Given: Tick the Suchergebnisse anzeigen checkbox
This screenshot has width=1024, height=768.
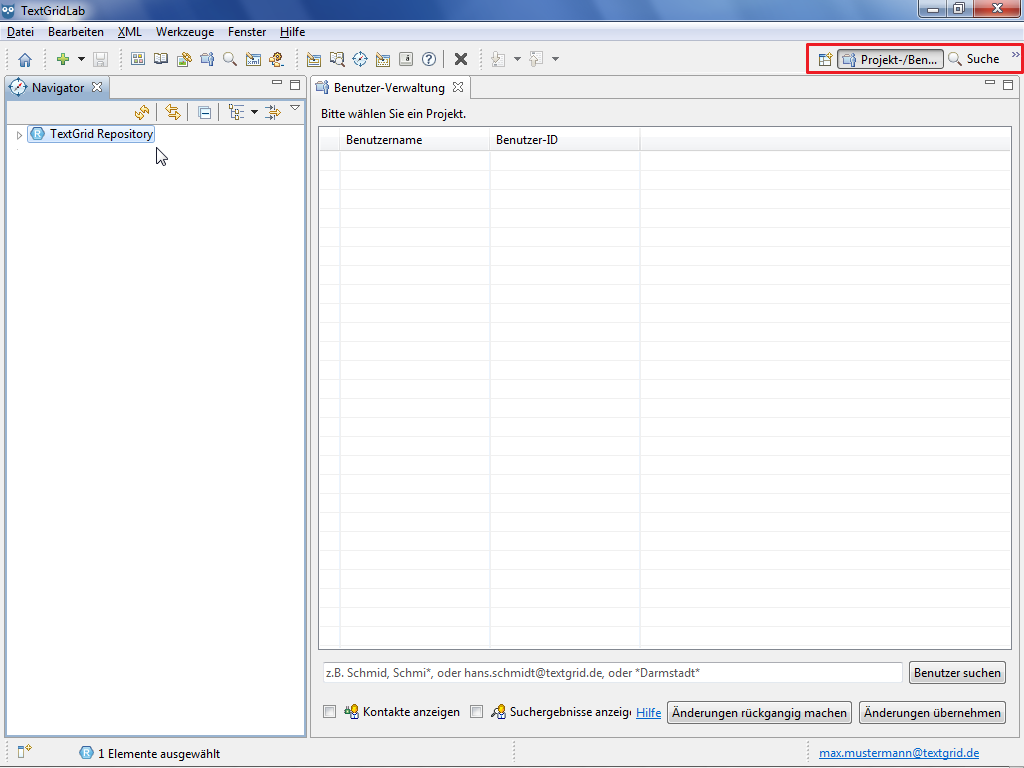Looking at the screenshot, I should click(476, 712).
